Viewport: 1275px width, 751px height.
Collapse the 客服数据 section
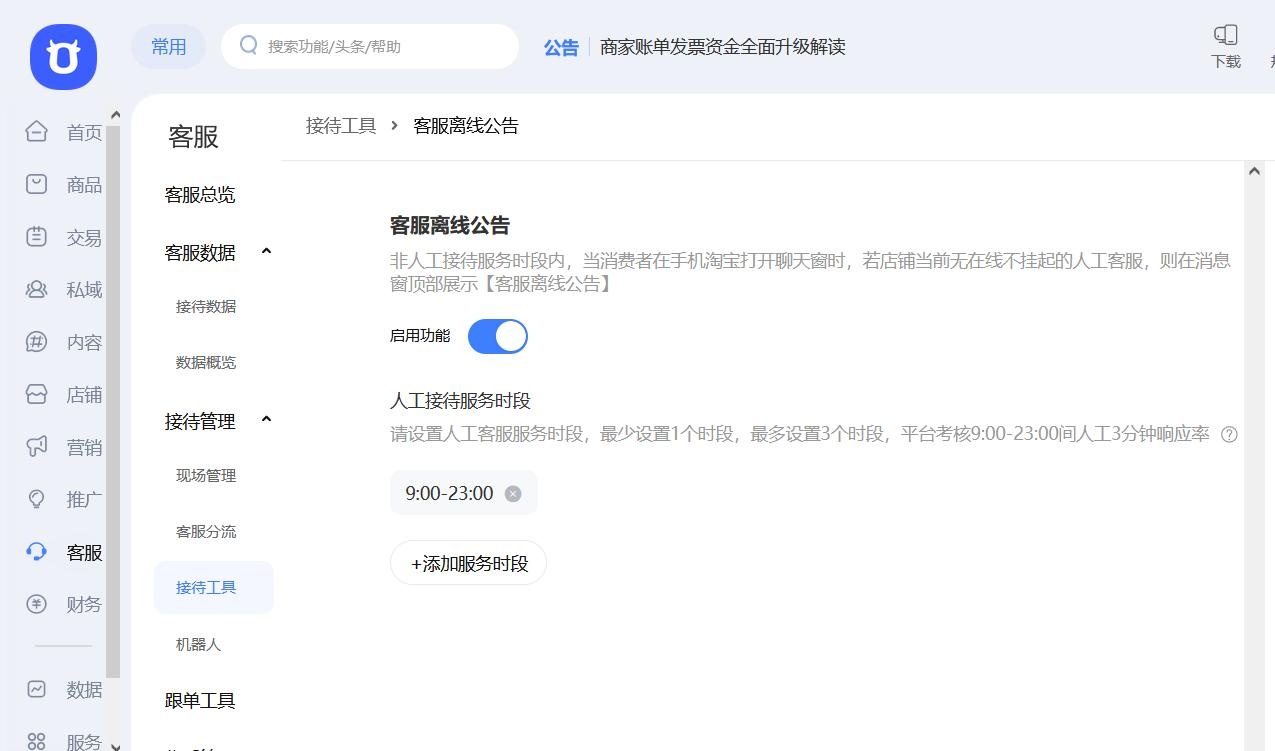266,252
